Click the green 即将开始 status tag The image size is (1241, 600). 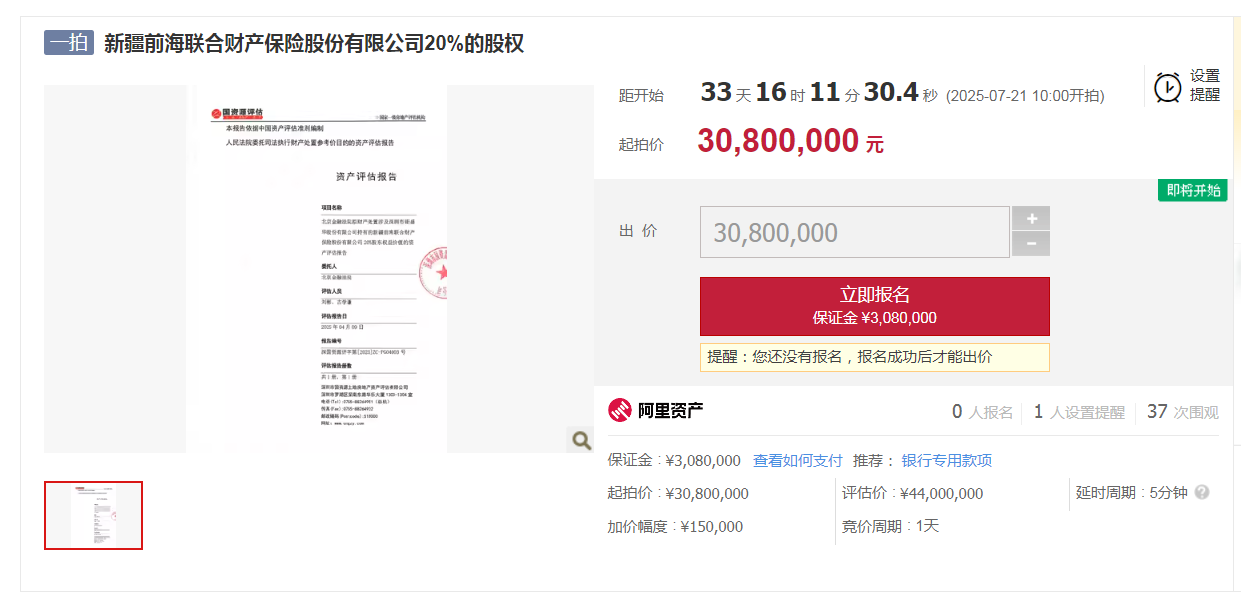(1192, 190)
